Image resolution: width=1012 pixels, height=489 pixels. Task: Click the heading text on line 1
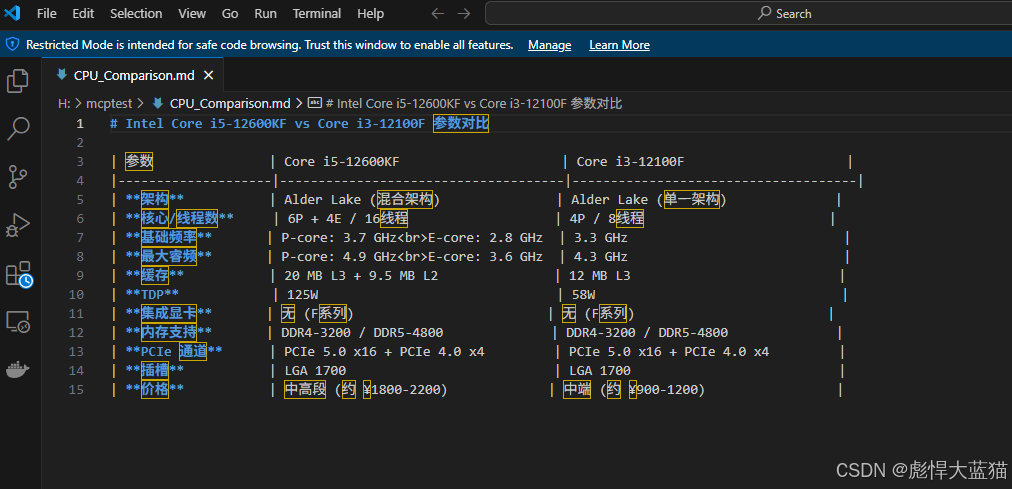[299, 123]
